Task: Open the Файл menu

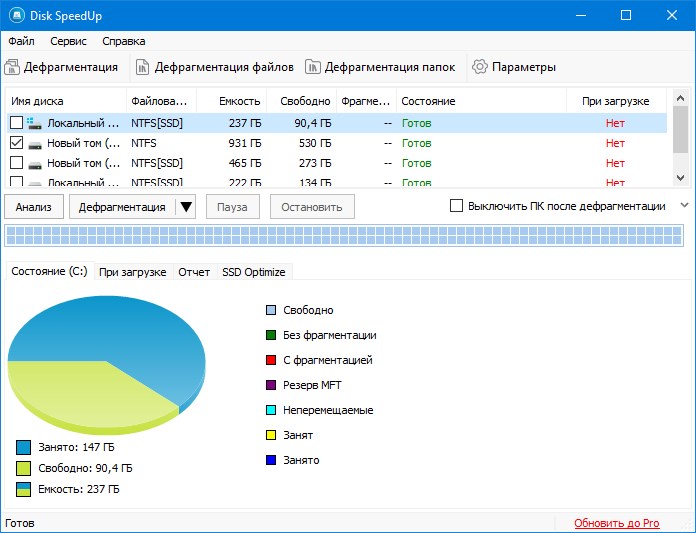Action: tap(21, 41)
